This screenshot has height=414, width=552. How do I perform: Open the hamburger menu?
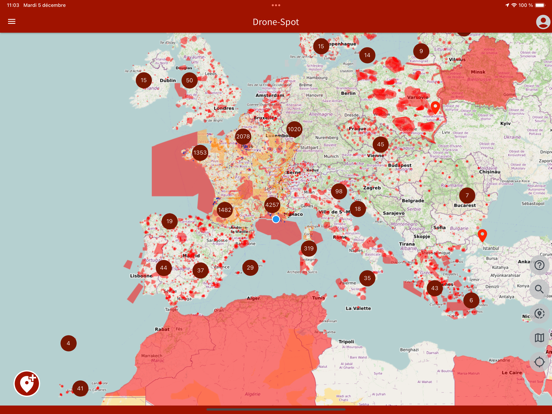tap(12, 22)
